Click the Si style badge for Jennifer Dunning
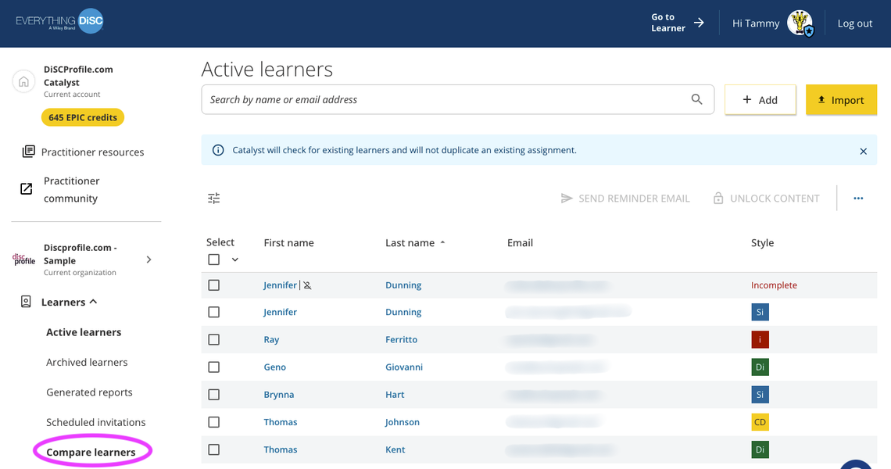891x469 pixels. pyautogui.click(x=760, y=312)
